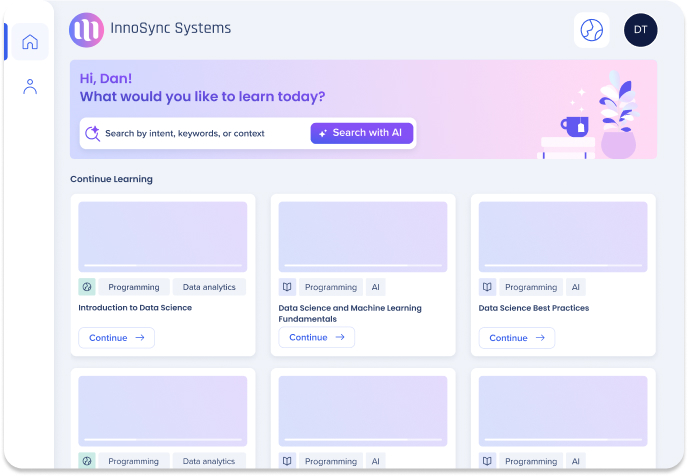
Task: Select the AI tag on Data Science Best Practices
Action: click(x=575, y=287)
